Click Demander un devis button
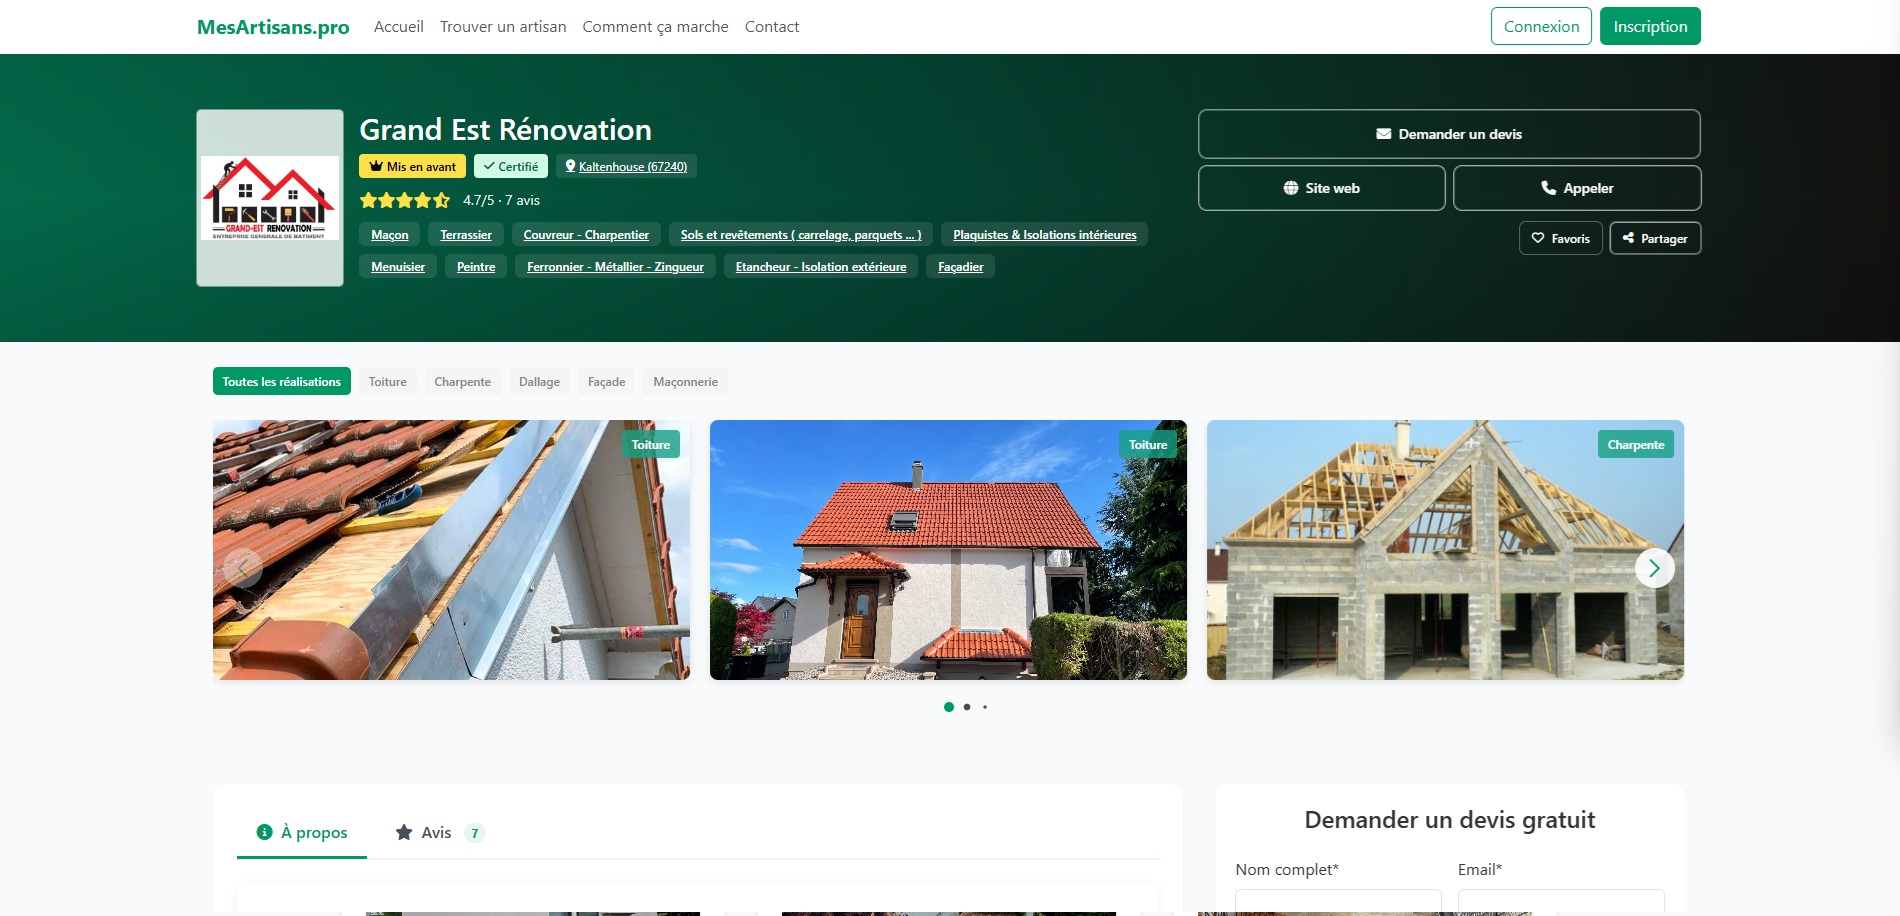The width and height of the screenshot is (1900, 916). click(x=1449, y=134)
